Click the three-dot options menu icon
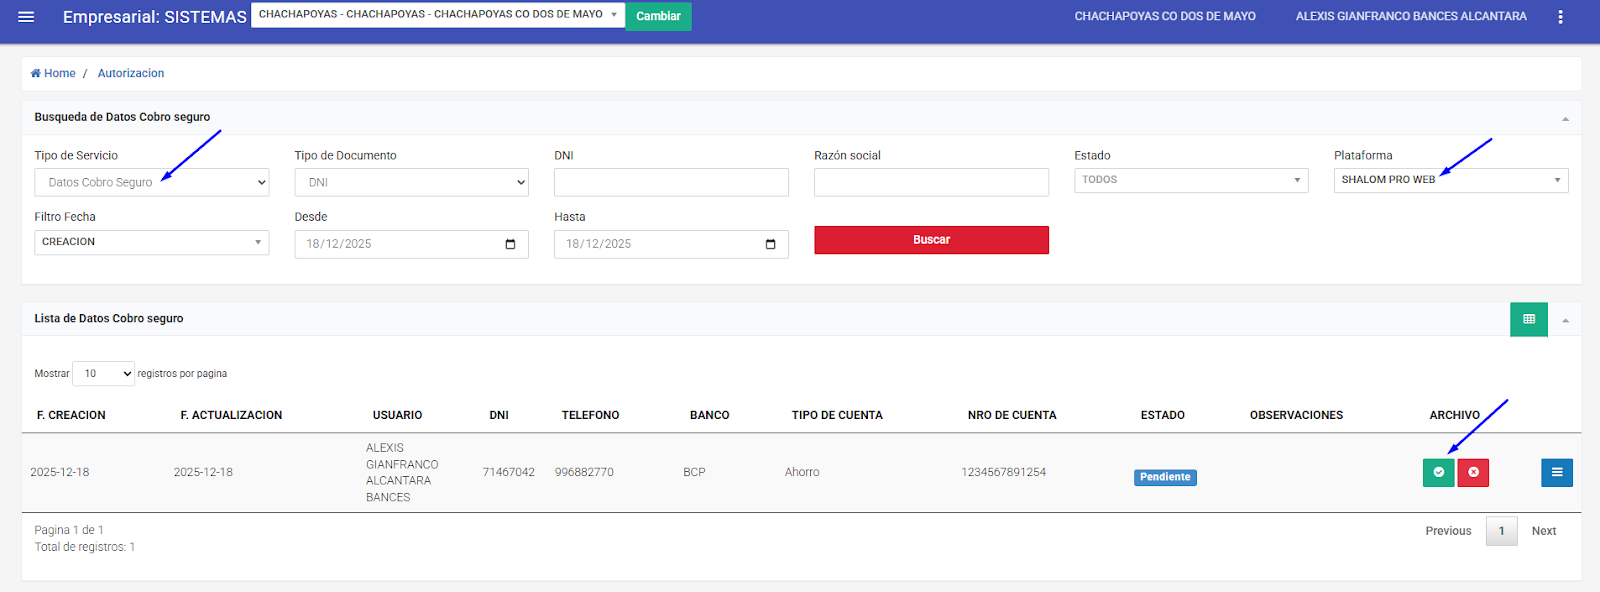The image size is (1600, 592). (1560, 17)
